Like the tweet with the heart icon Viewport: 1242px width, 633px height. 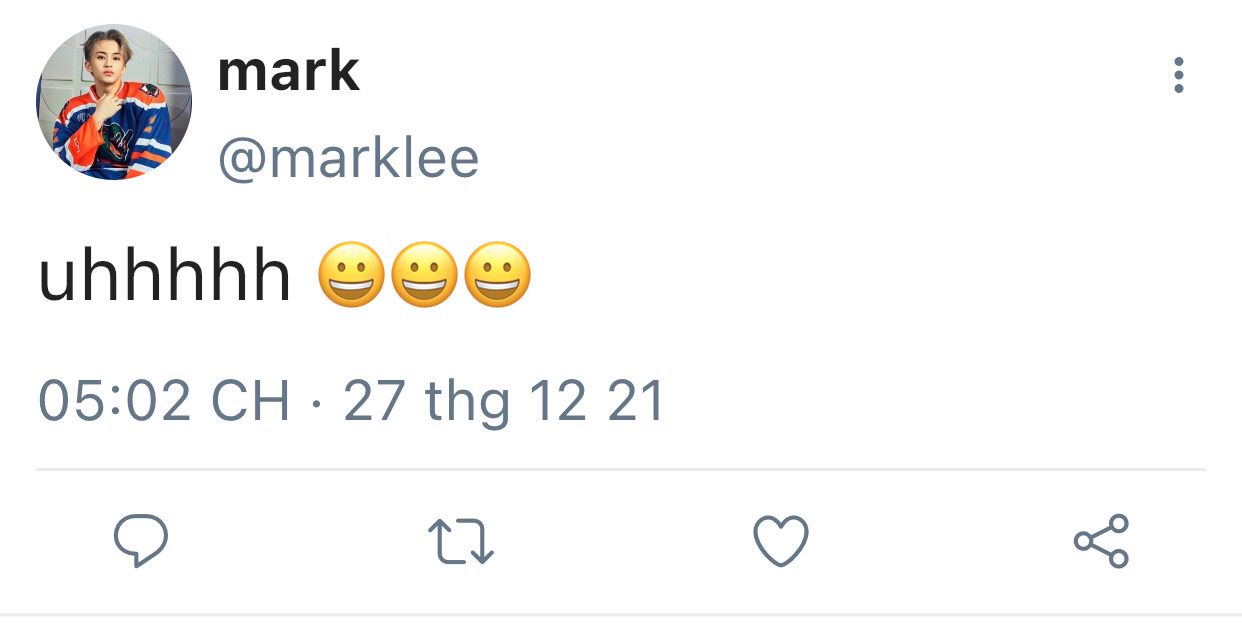pyautogui.click(x=780, y=542)
